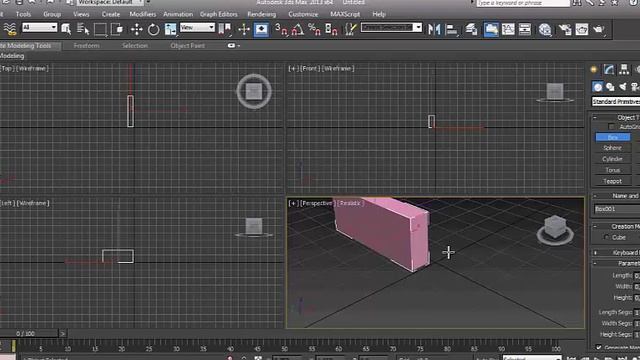Collapse the Object Type rollout

coord(595,118)
